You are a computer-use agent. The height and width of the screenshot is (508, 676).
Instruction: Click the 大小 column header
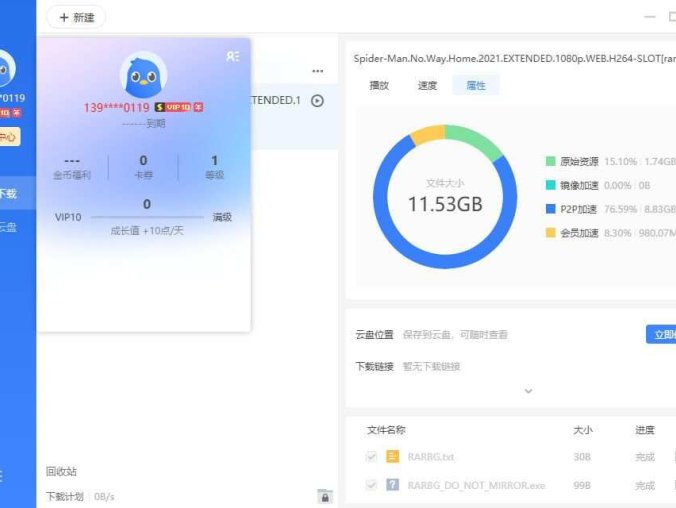[582, 430]
